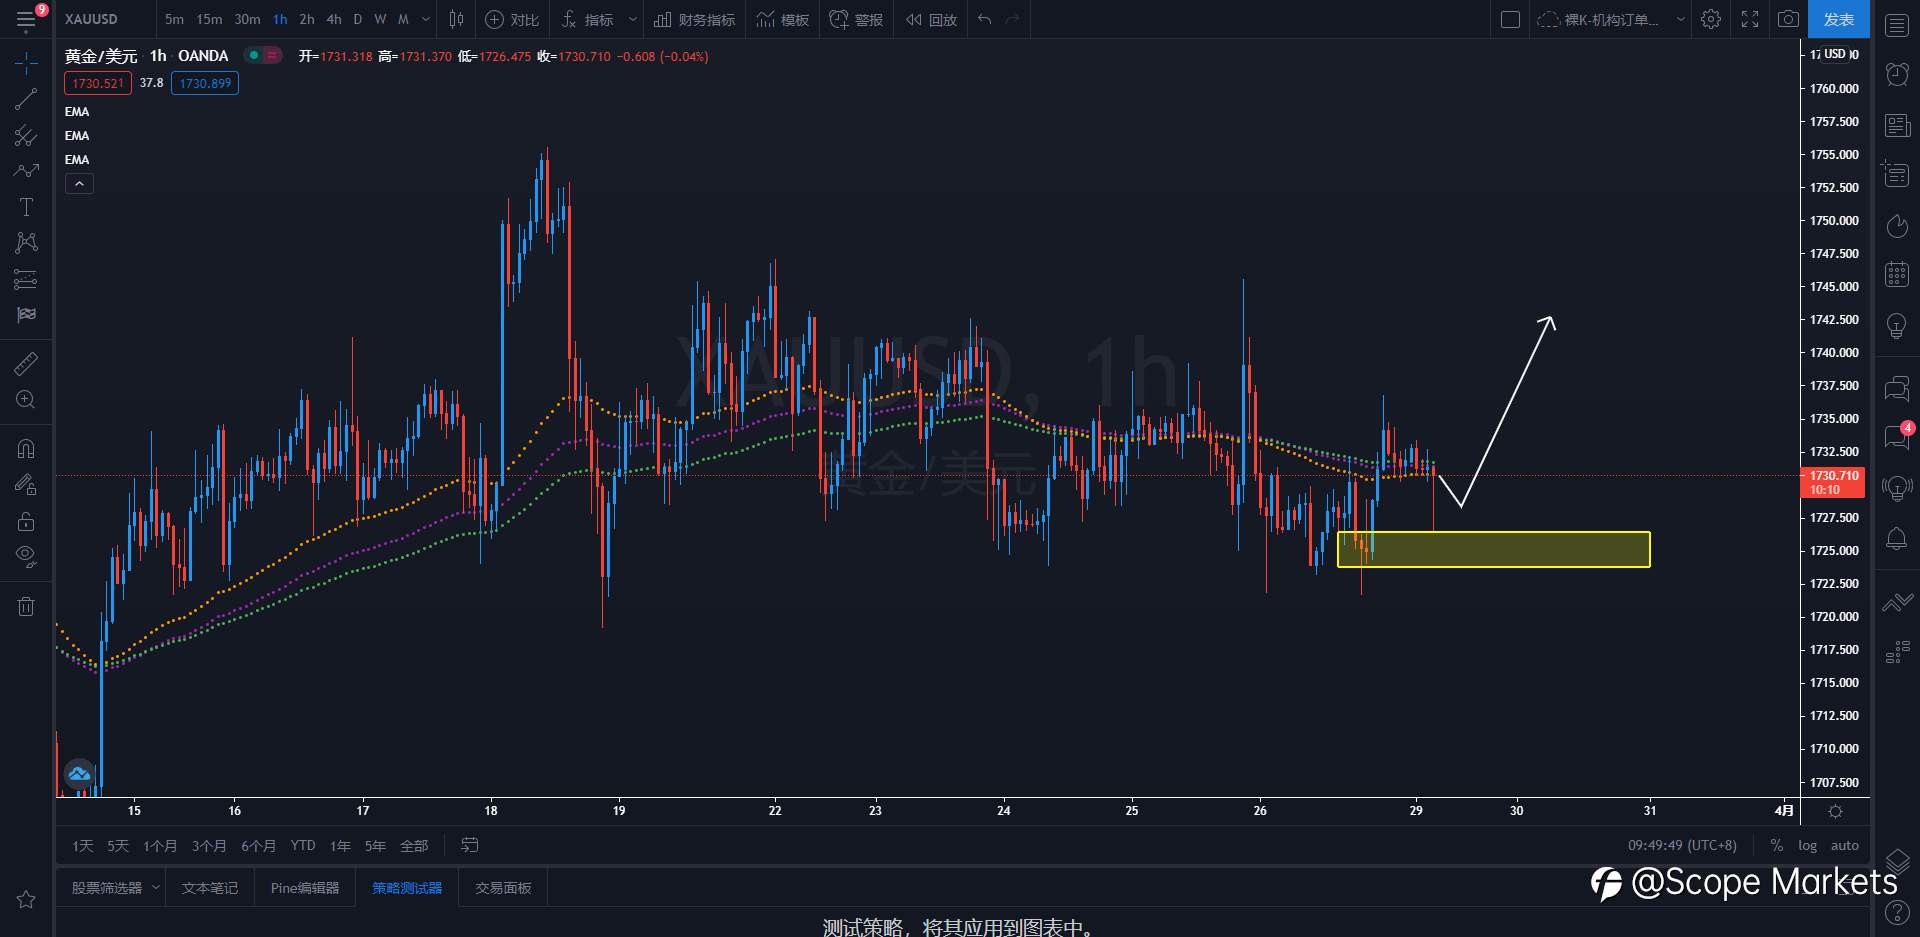Select the ruler measure tool
This screenshot has width=1920, height=937.
(26, 363)
